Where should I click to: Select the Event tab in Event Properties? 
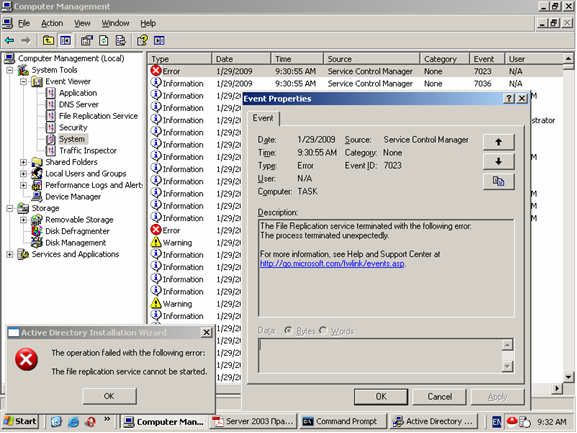(263, 118)
